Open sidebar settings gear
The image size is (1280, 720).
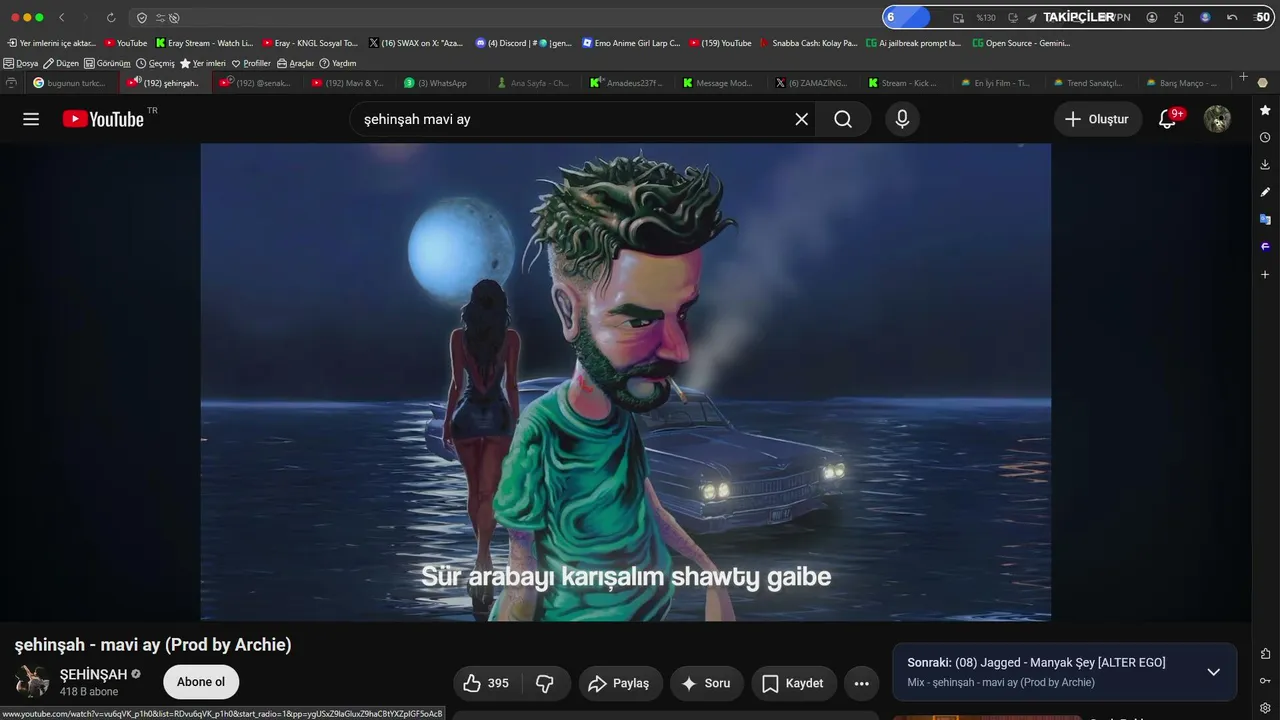1265,708
